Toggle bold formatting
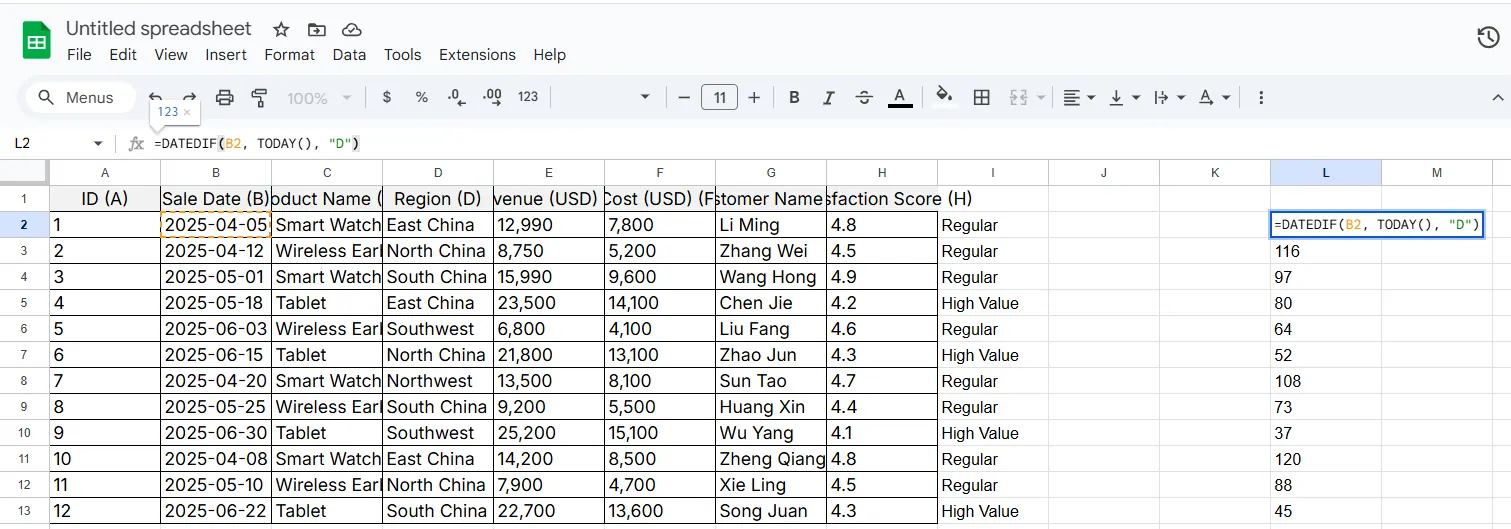The height and width of the screenshot is (529, 1511). (794, 97)
